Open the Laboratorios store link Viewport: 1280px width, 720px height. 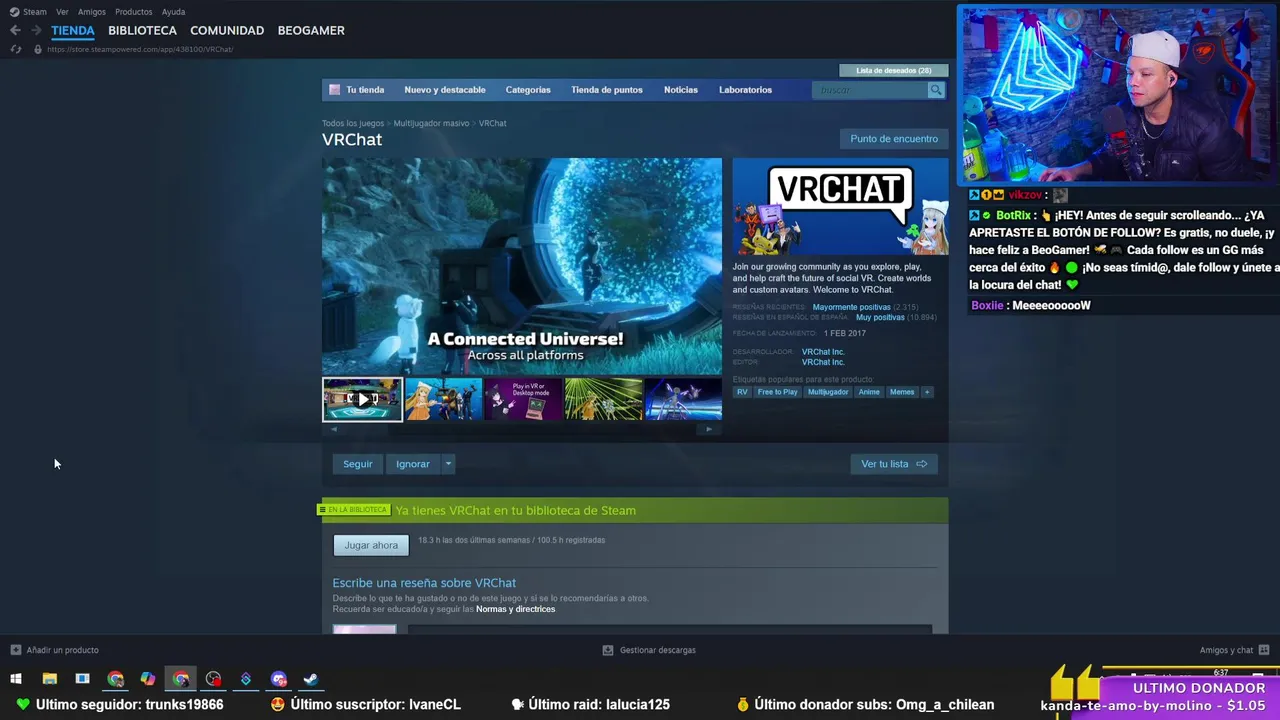745,90
